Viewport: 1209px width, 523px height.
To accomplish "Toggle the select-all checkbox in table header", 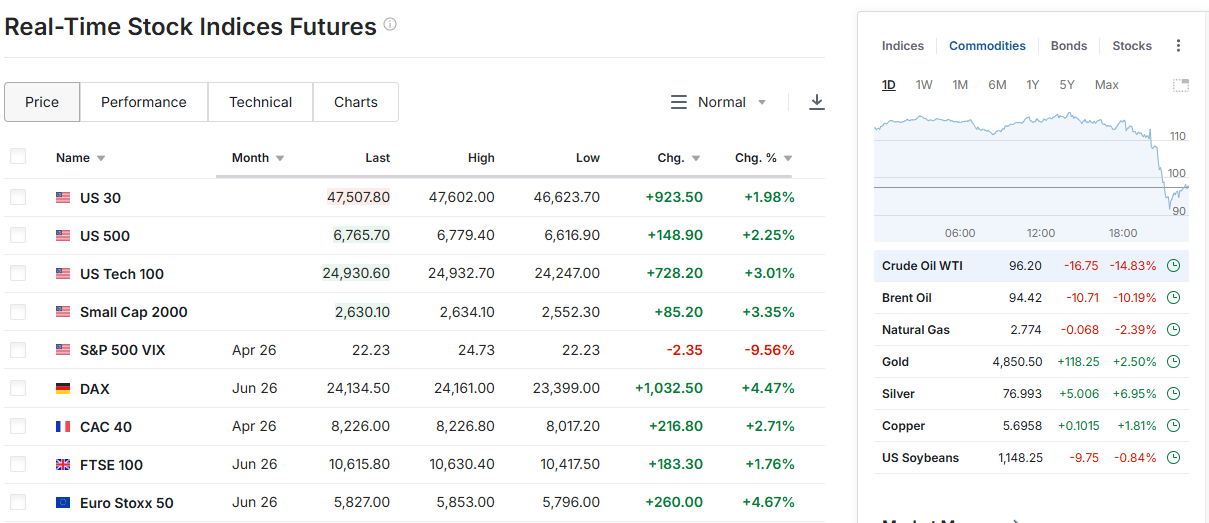I will [18, 156].
